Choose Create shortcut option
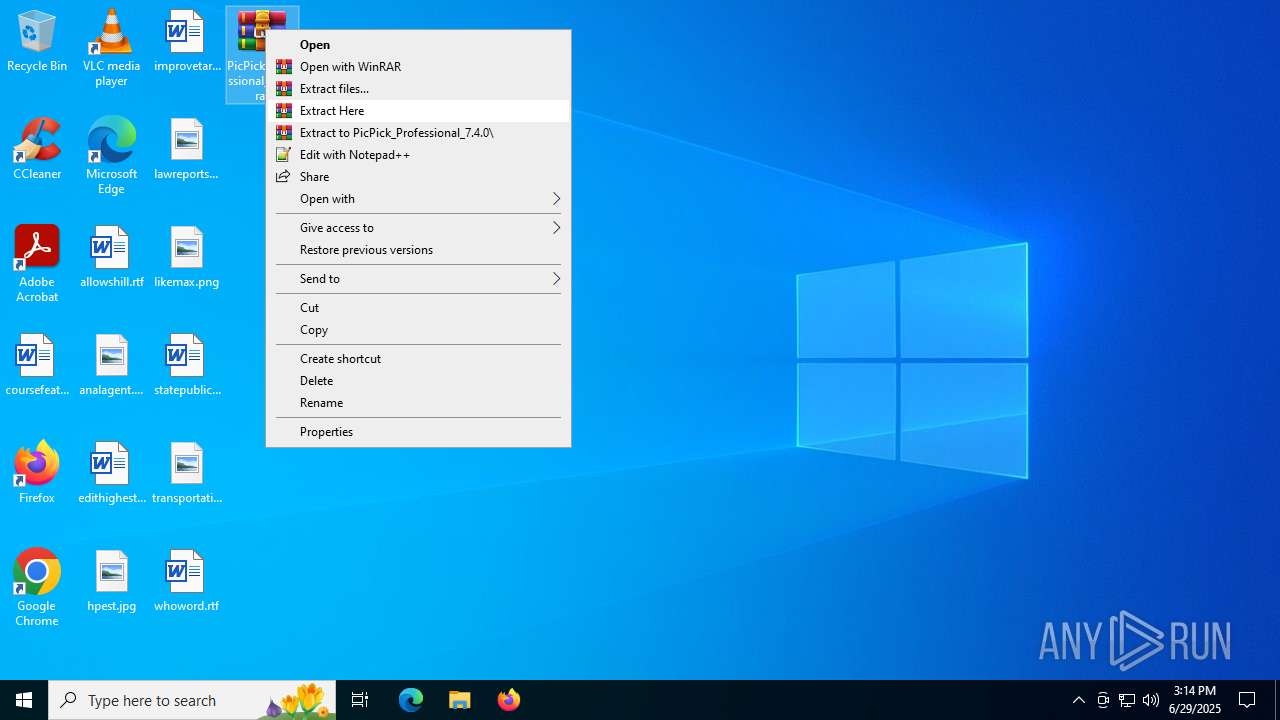 [x=418, y=359]
